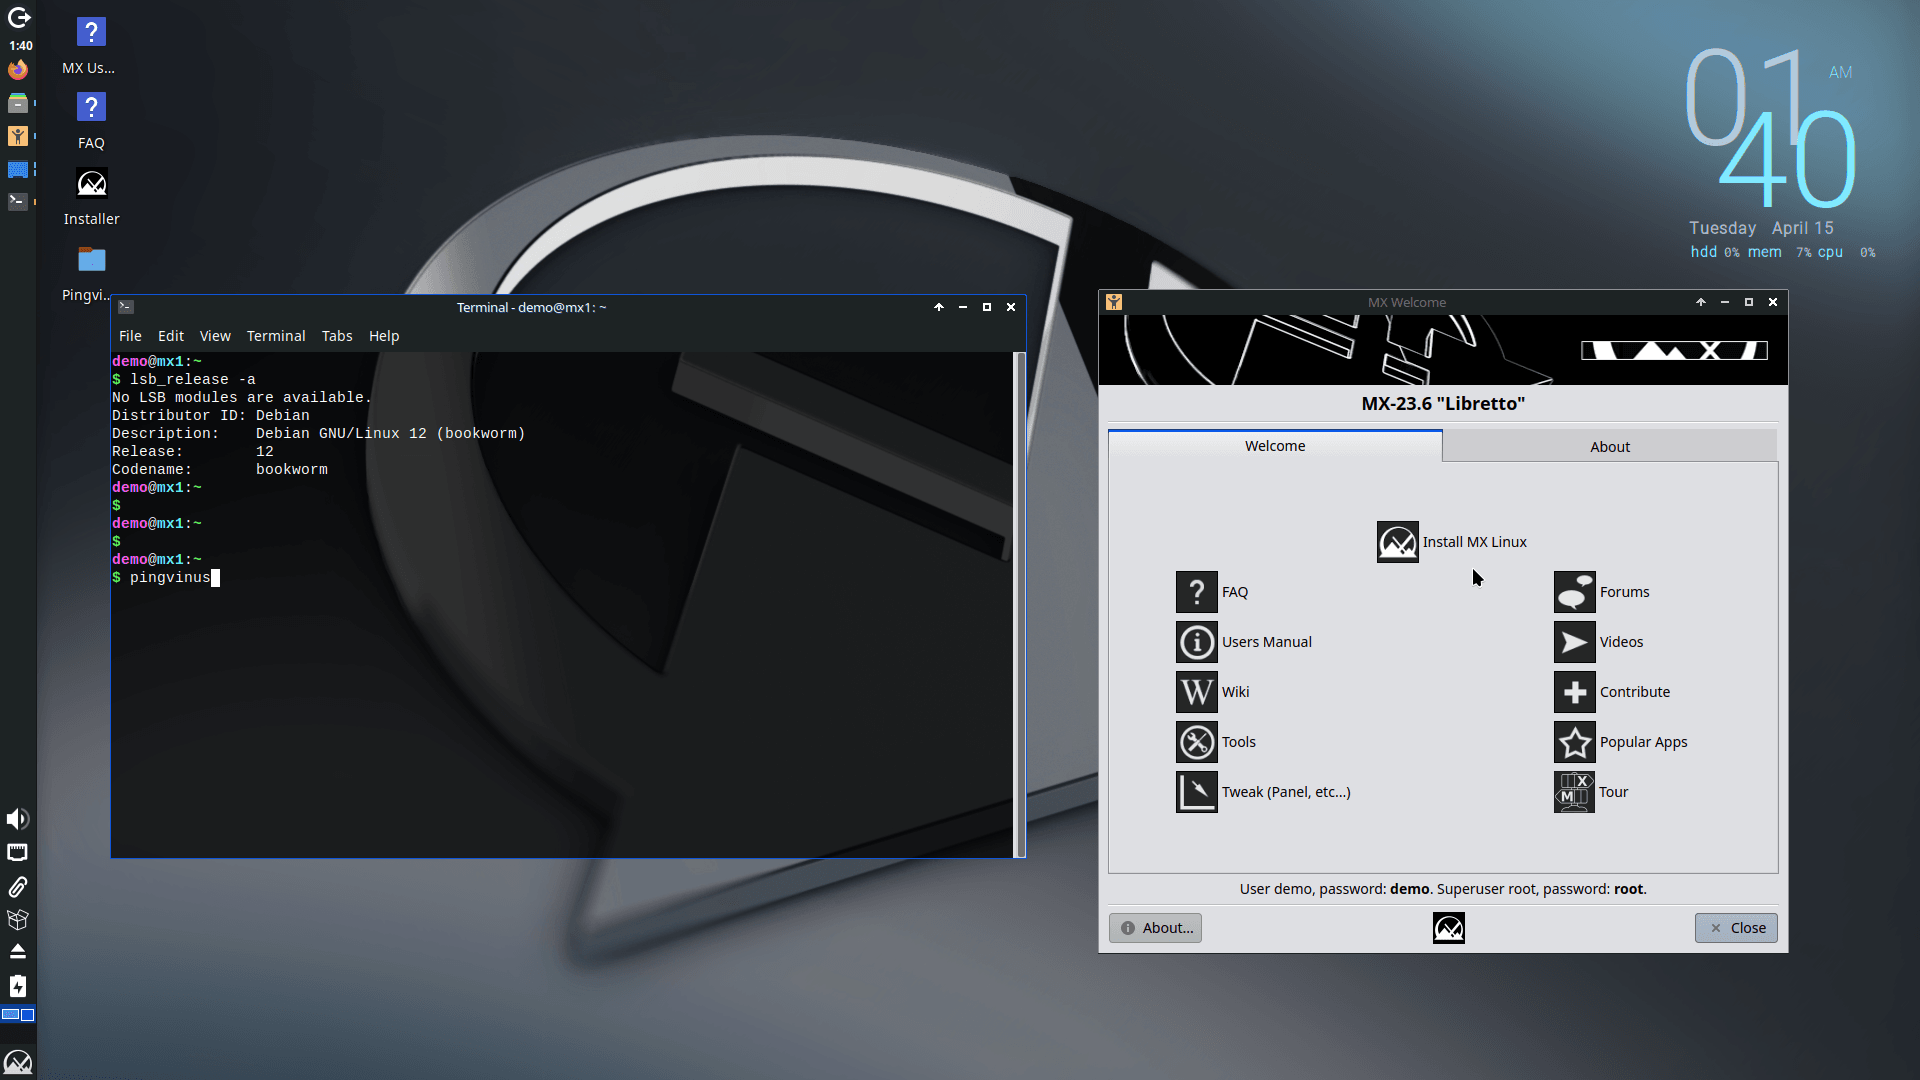
Task: Click the panel clock showing 1:40
Action: (x=21, y=45)
